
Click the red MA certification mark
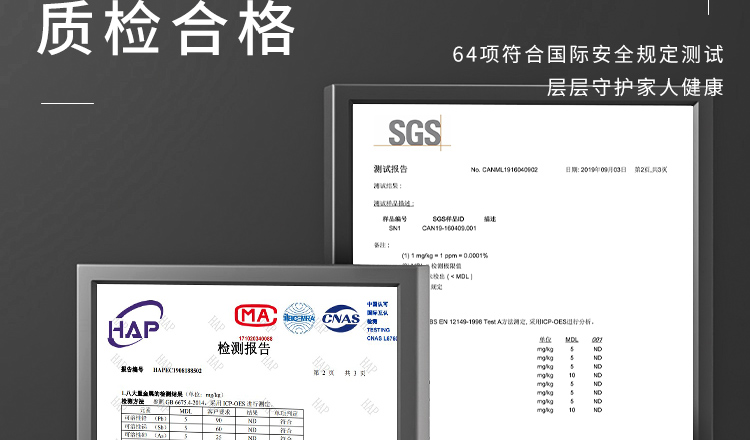256,316
